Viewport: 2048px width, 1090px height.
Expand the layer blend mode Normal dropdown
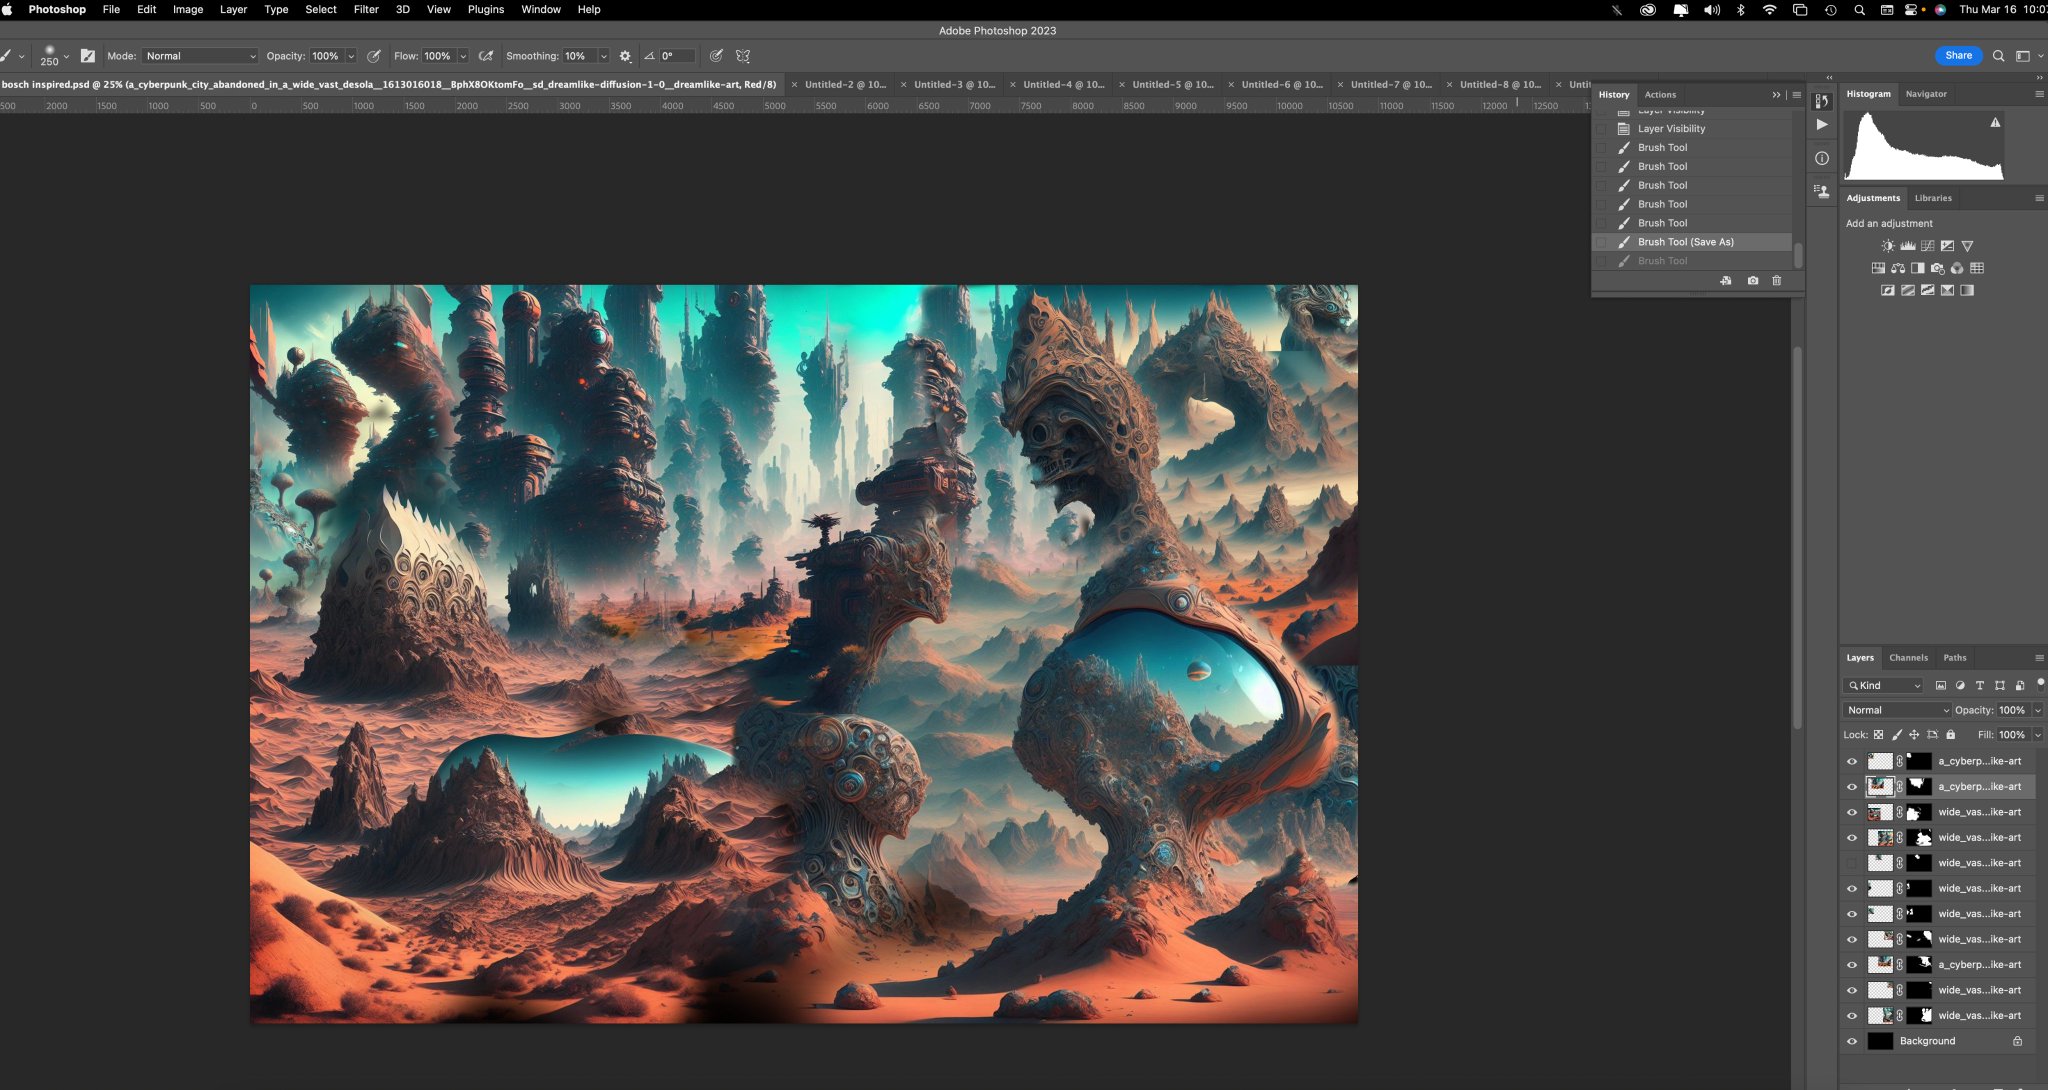point(1896,710)
